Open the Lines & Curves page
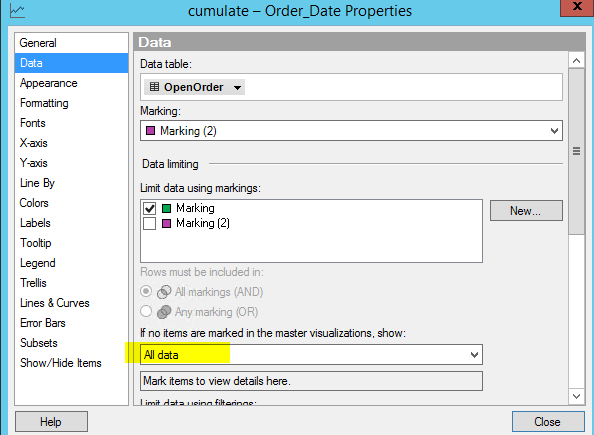The image size is (594, 435). click(x=55, y=303)
